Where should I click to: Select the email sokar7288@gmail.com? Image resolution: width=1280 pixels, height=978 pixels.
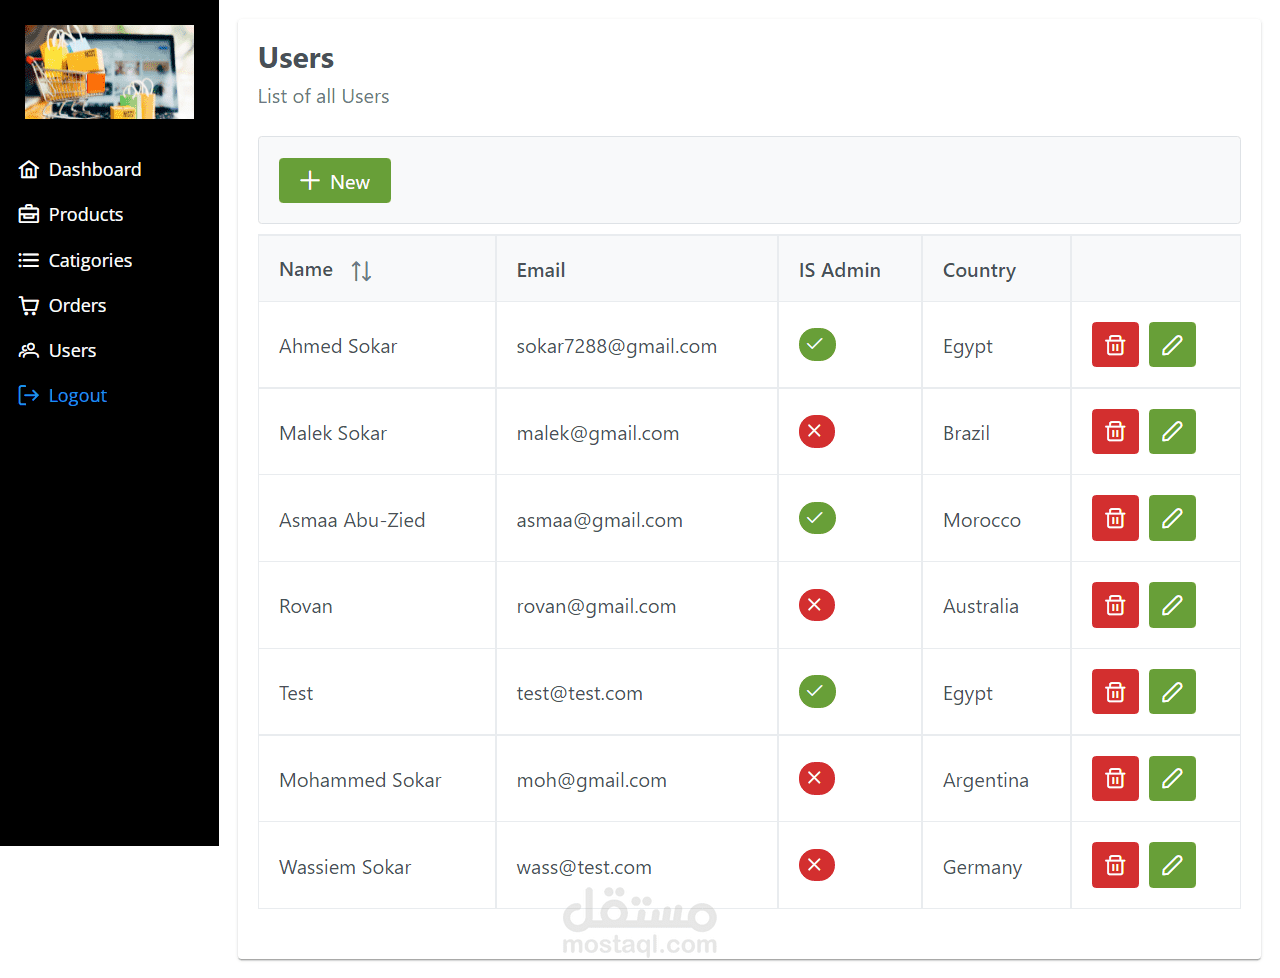(x=617, y=346)
